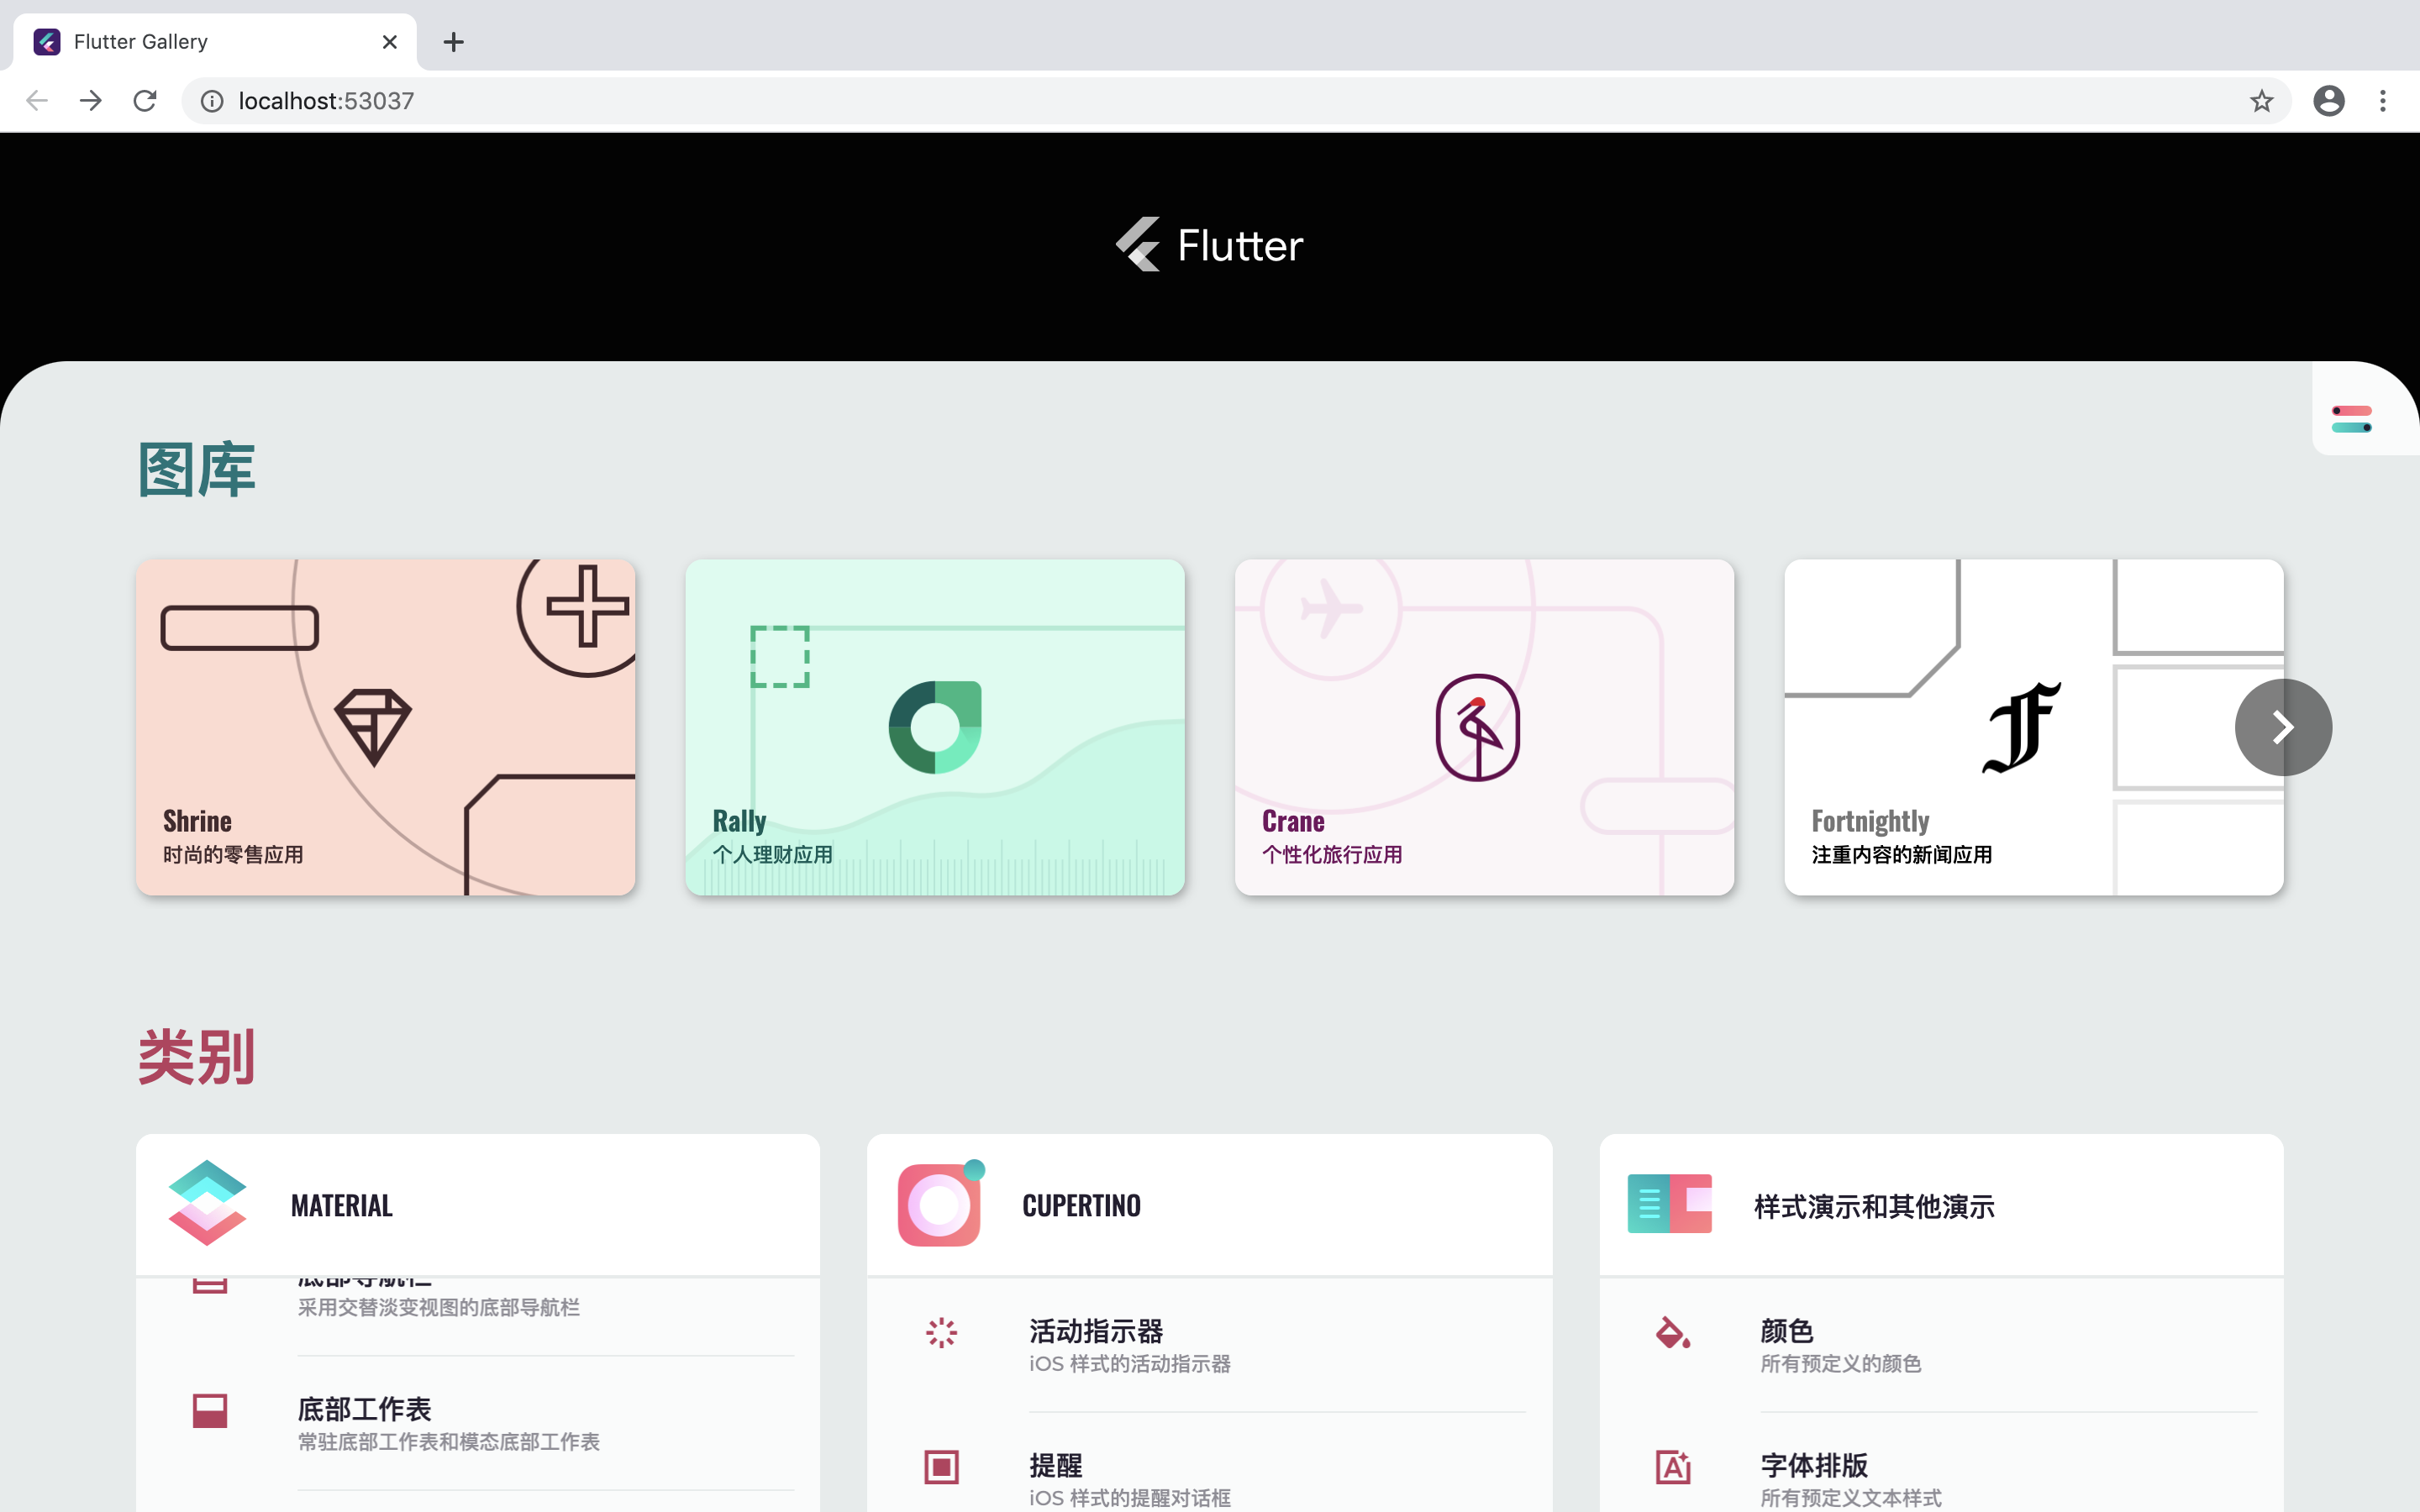Reload the page with the refresh button

coord(145,101)
